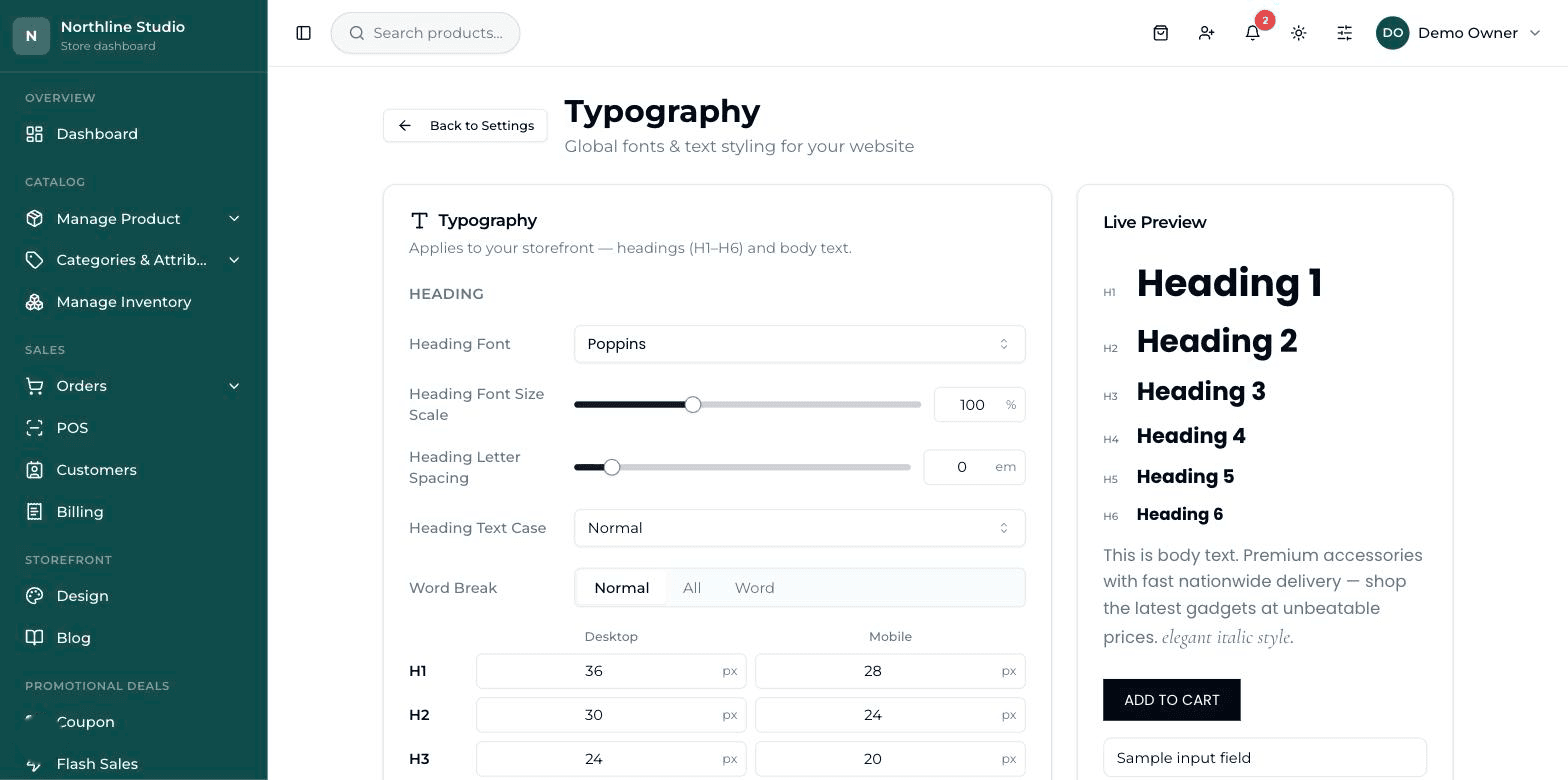Viewport: 1568px width, 780px height.
Task: Open Coupon in the sidebar
Action: [134, 722]
